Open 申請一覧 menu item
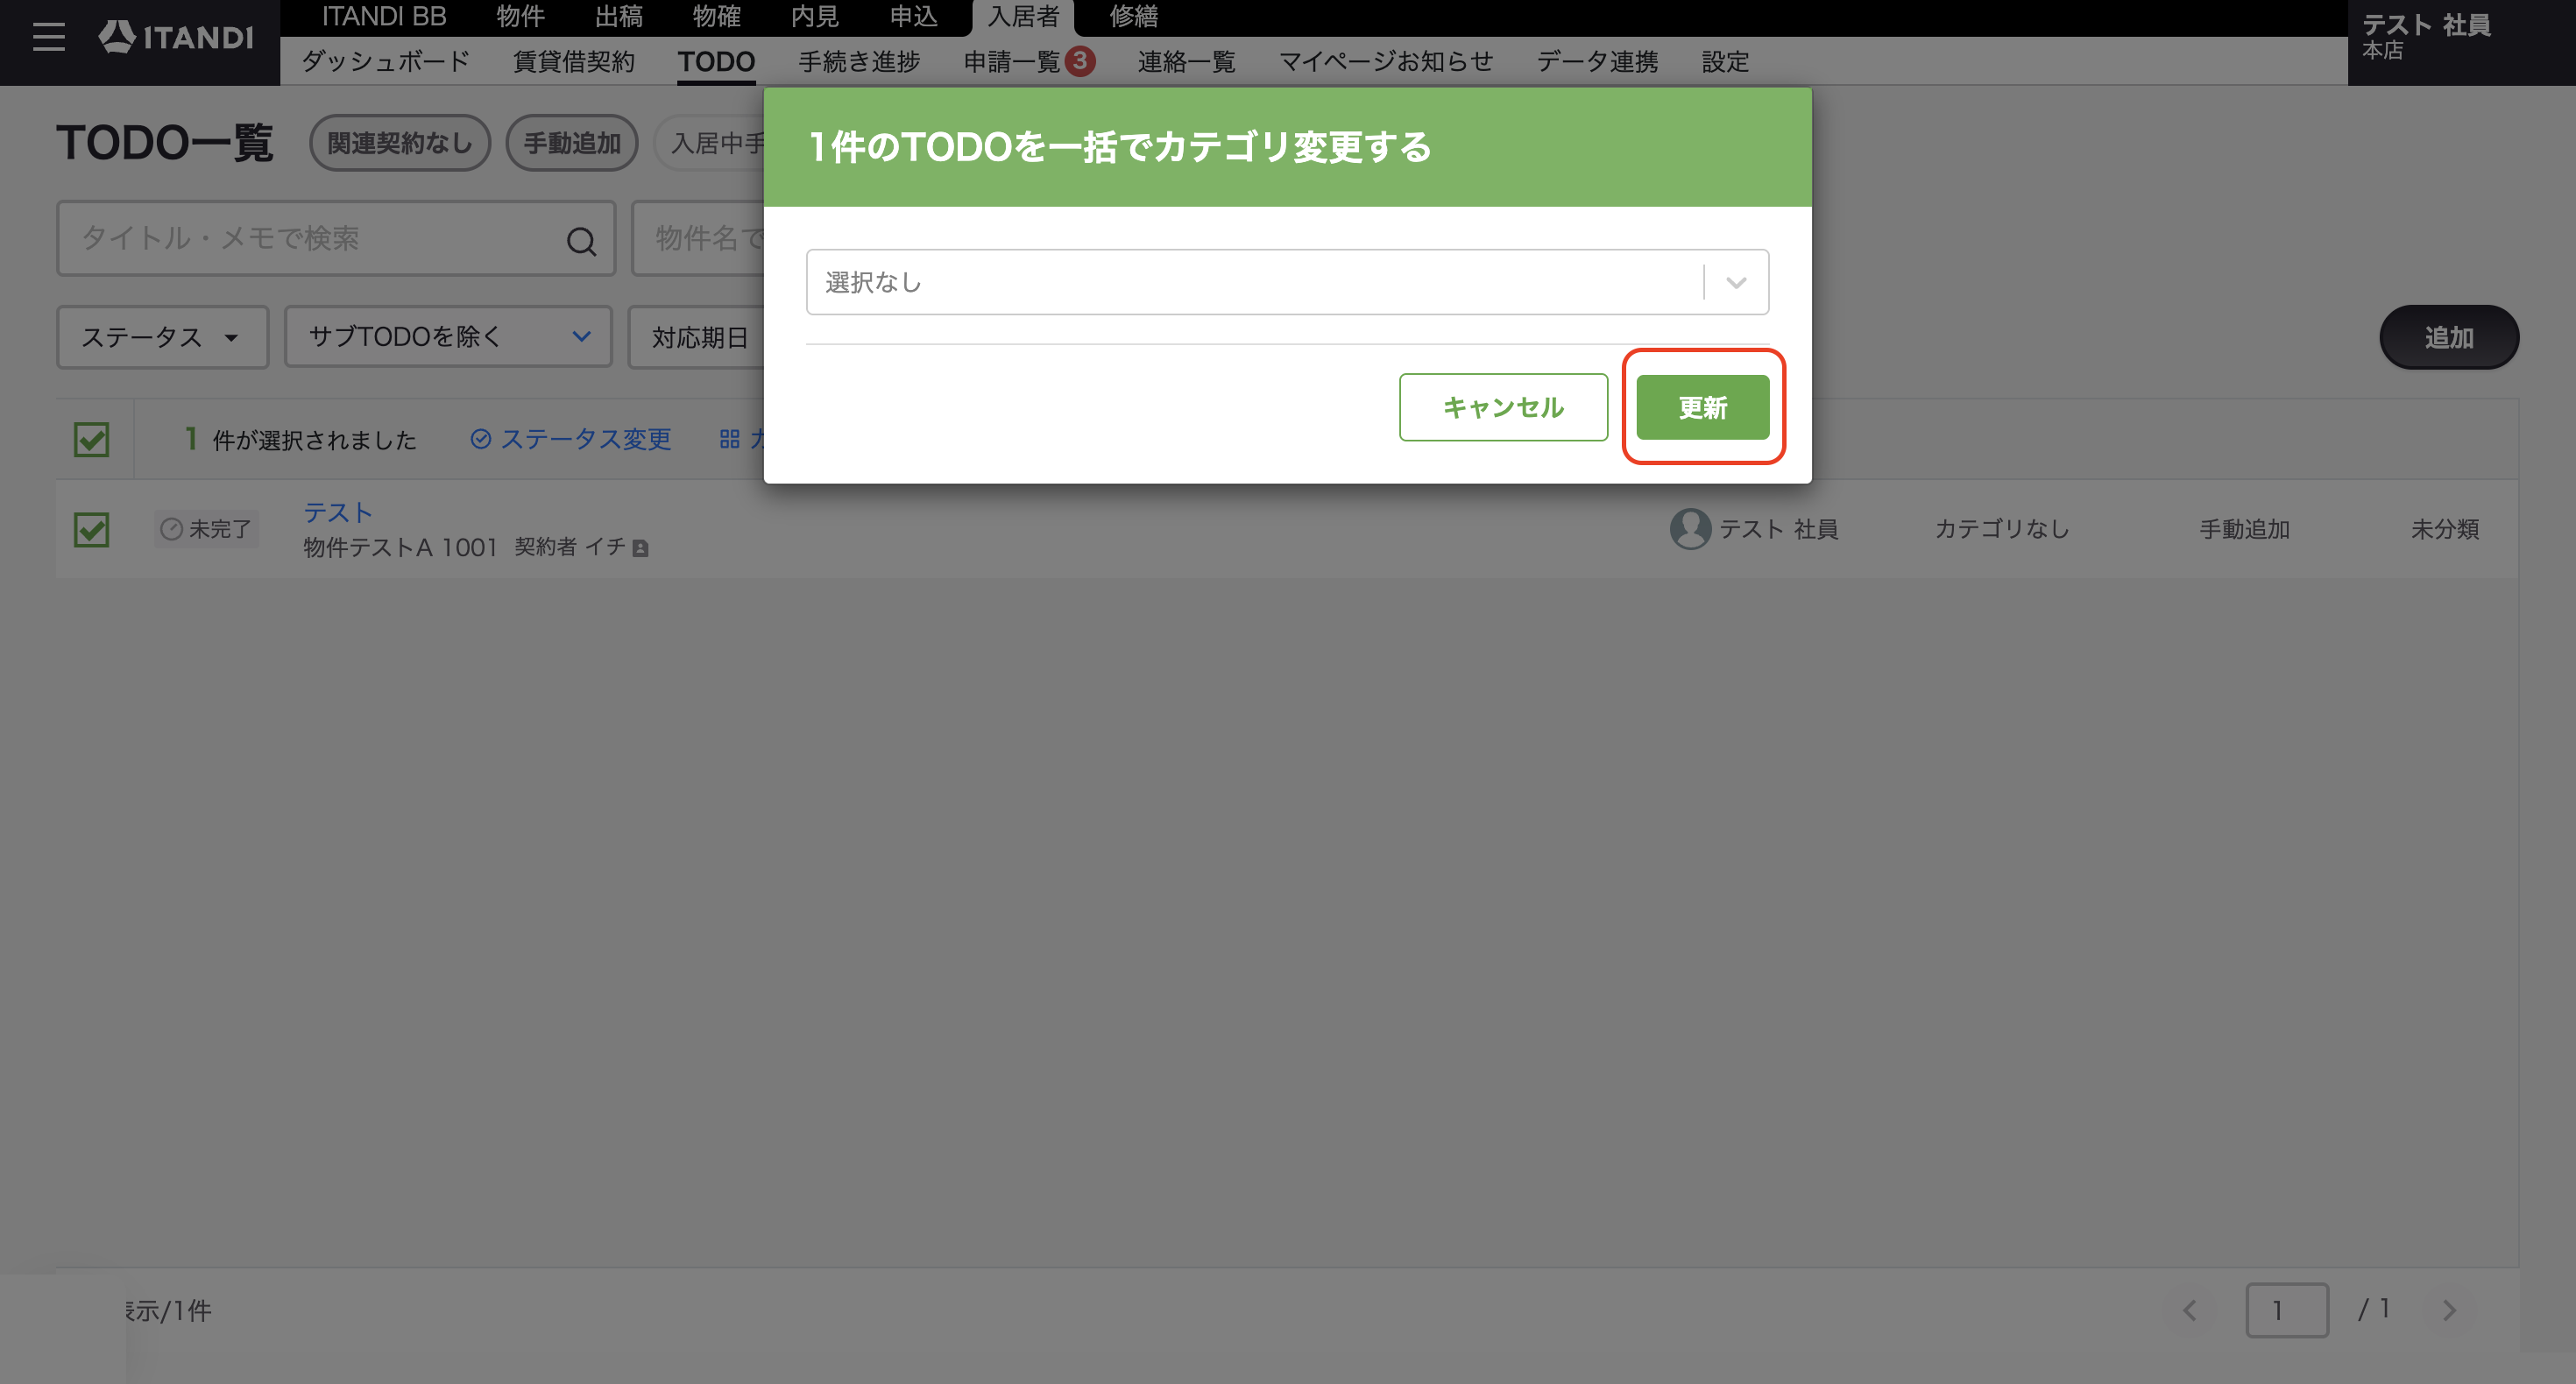This screenshot has width=2576, height=1384. click(1011, 61)
